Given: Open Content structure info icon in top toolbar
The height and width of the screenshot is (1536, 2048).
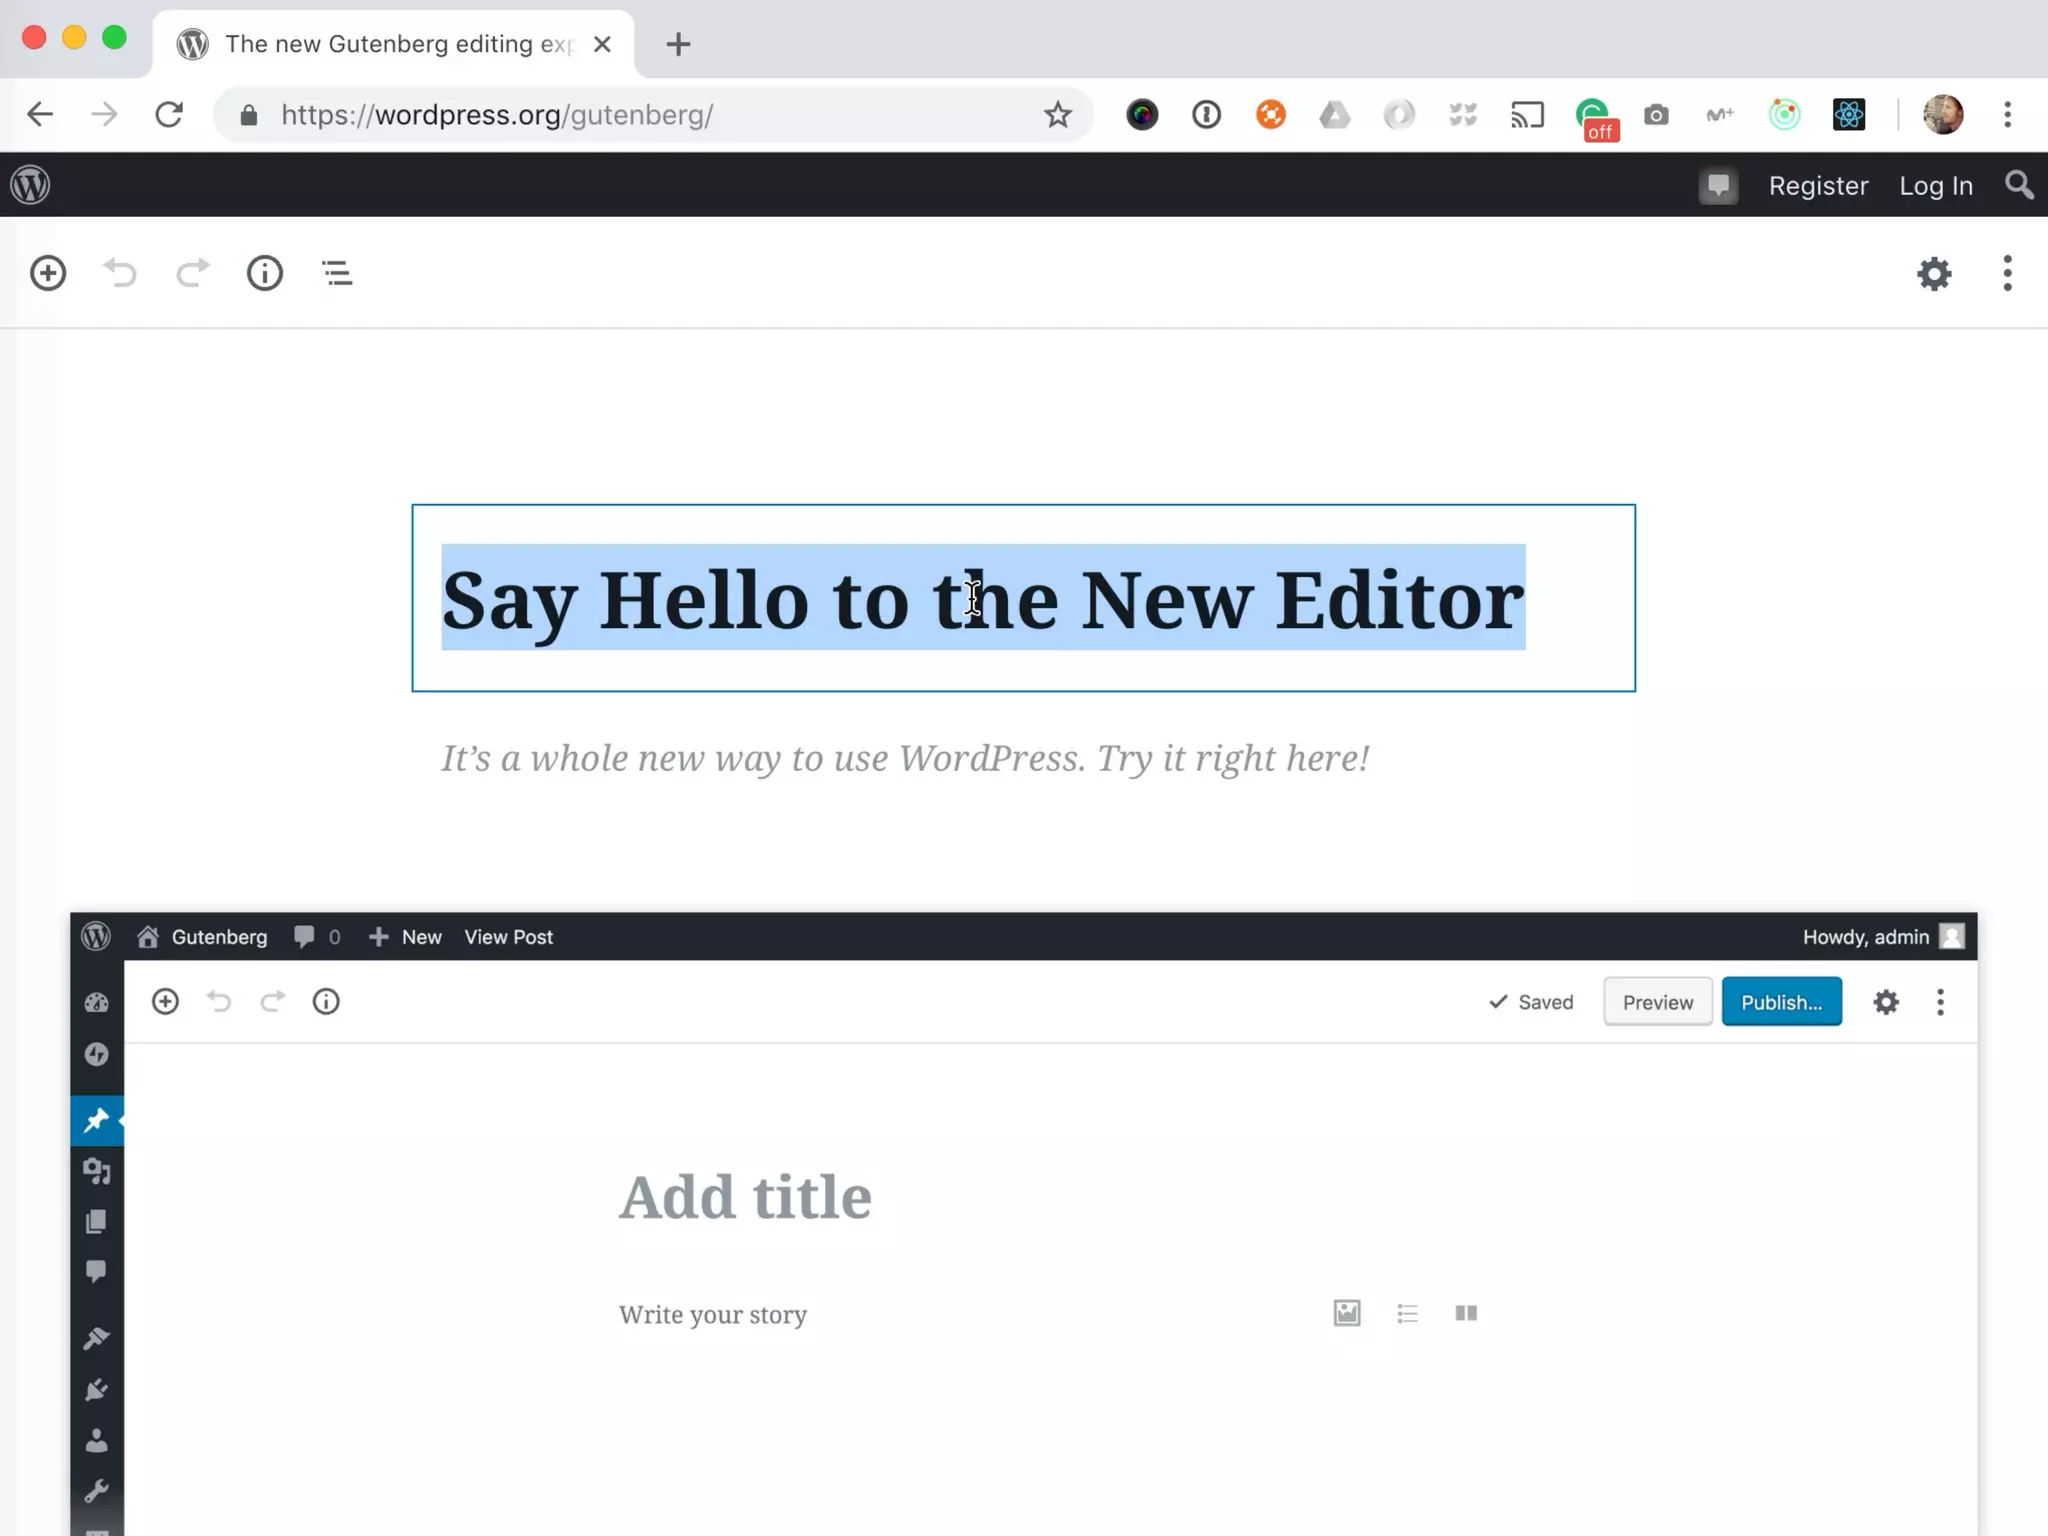Looking at the screenshot, I should (x=265, y=273).
